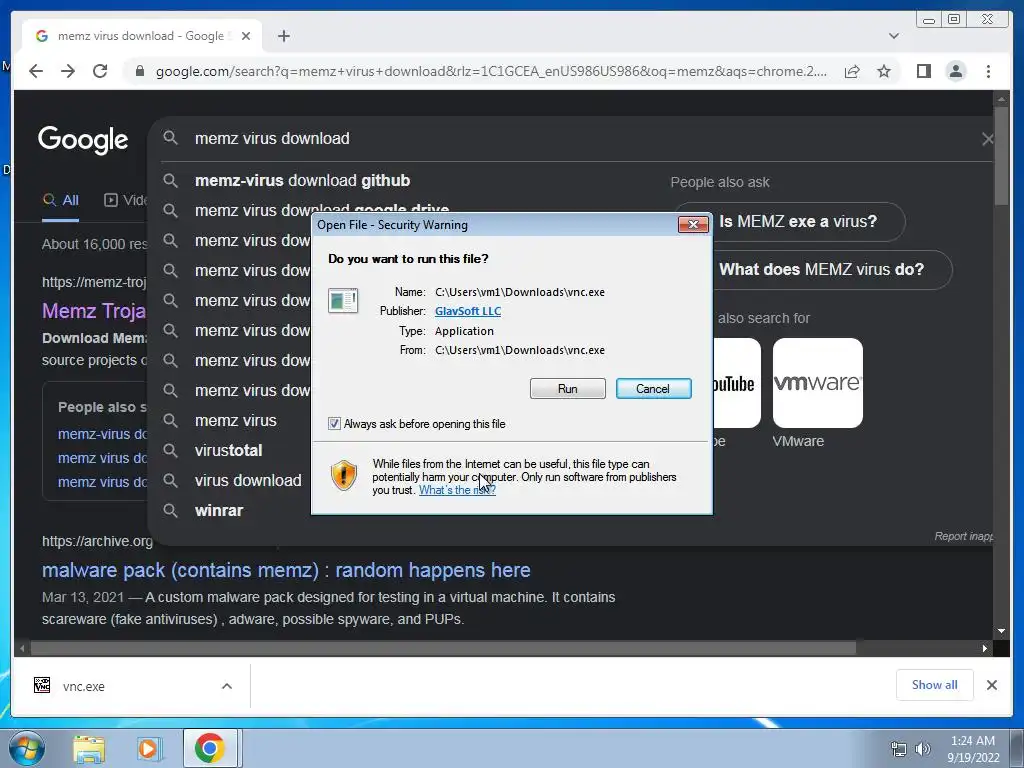The width and height of the screenshot is (1024, 768).
Task: Open Chrome three-dot menu
Action: 988,71
